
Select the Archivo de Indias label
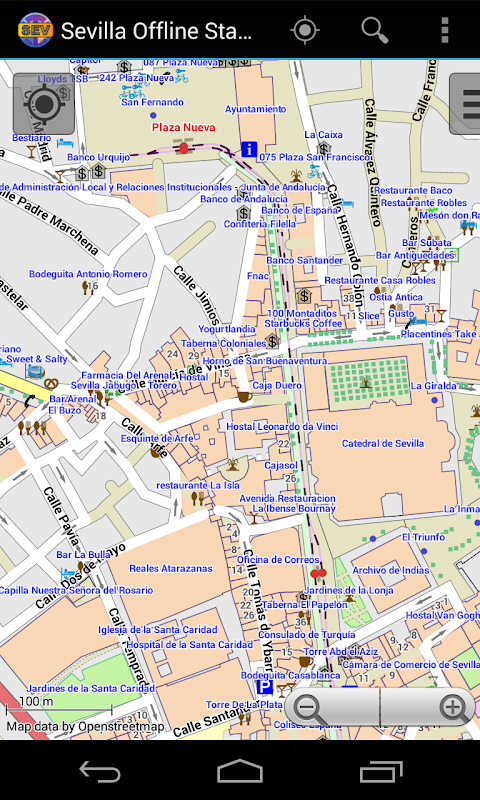[391, 570]
